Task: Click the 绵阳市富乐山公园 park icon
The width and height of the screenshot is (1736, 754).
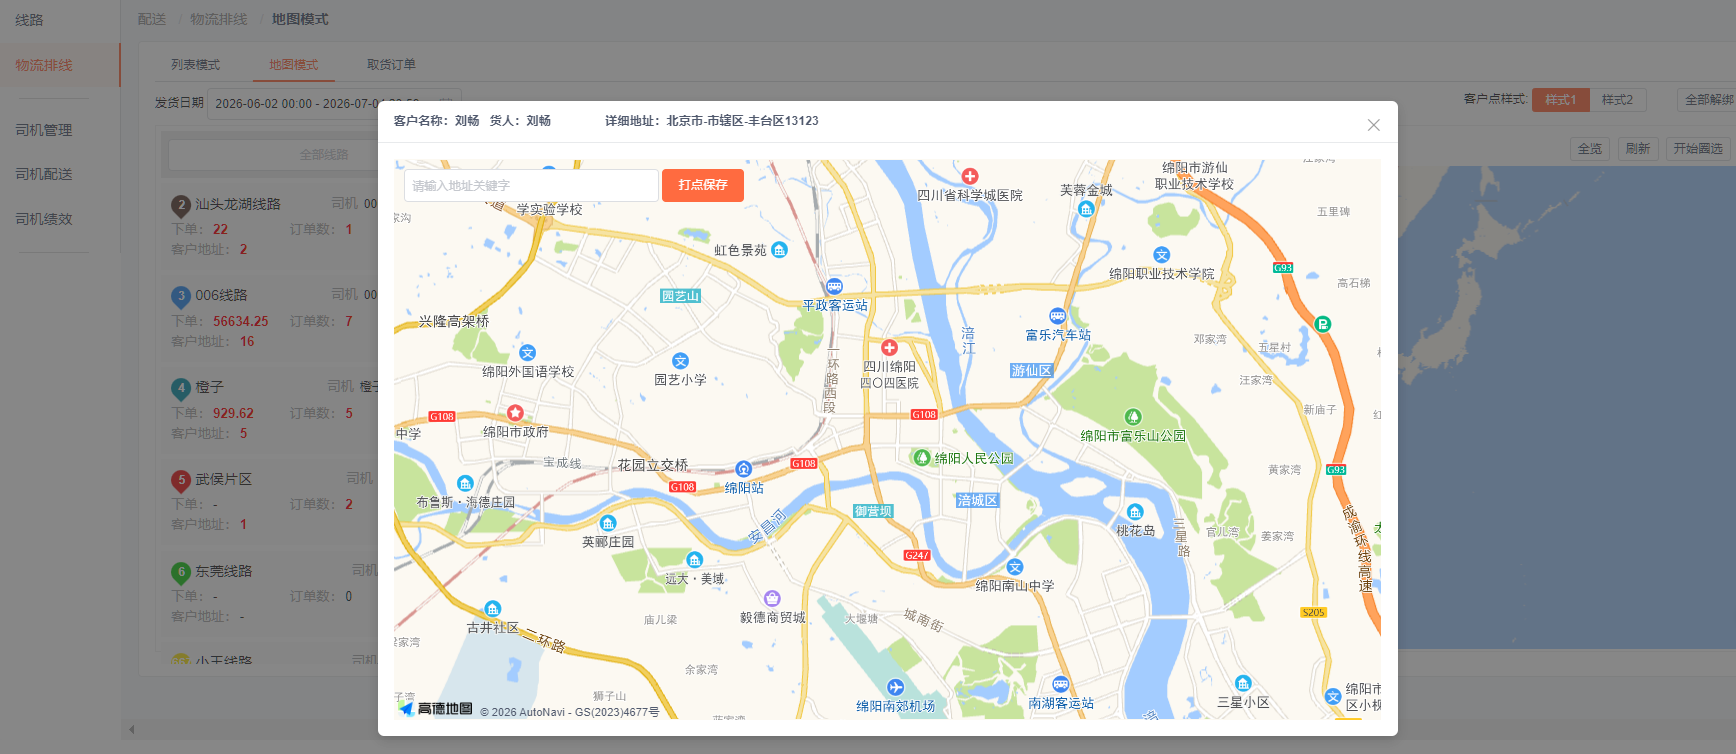Action: 1132,417
